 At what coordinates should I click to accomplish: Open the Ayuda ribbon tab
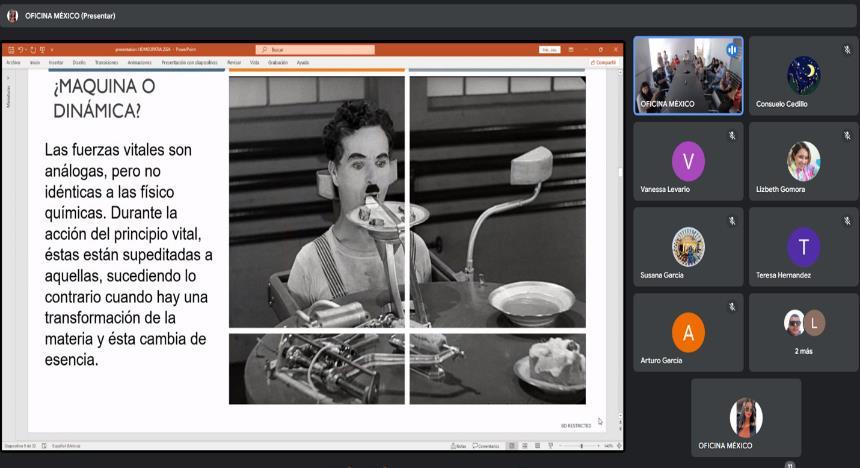(303, 63)
